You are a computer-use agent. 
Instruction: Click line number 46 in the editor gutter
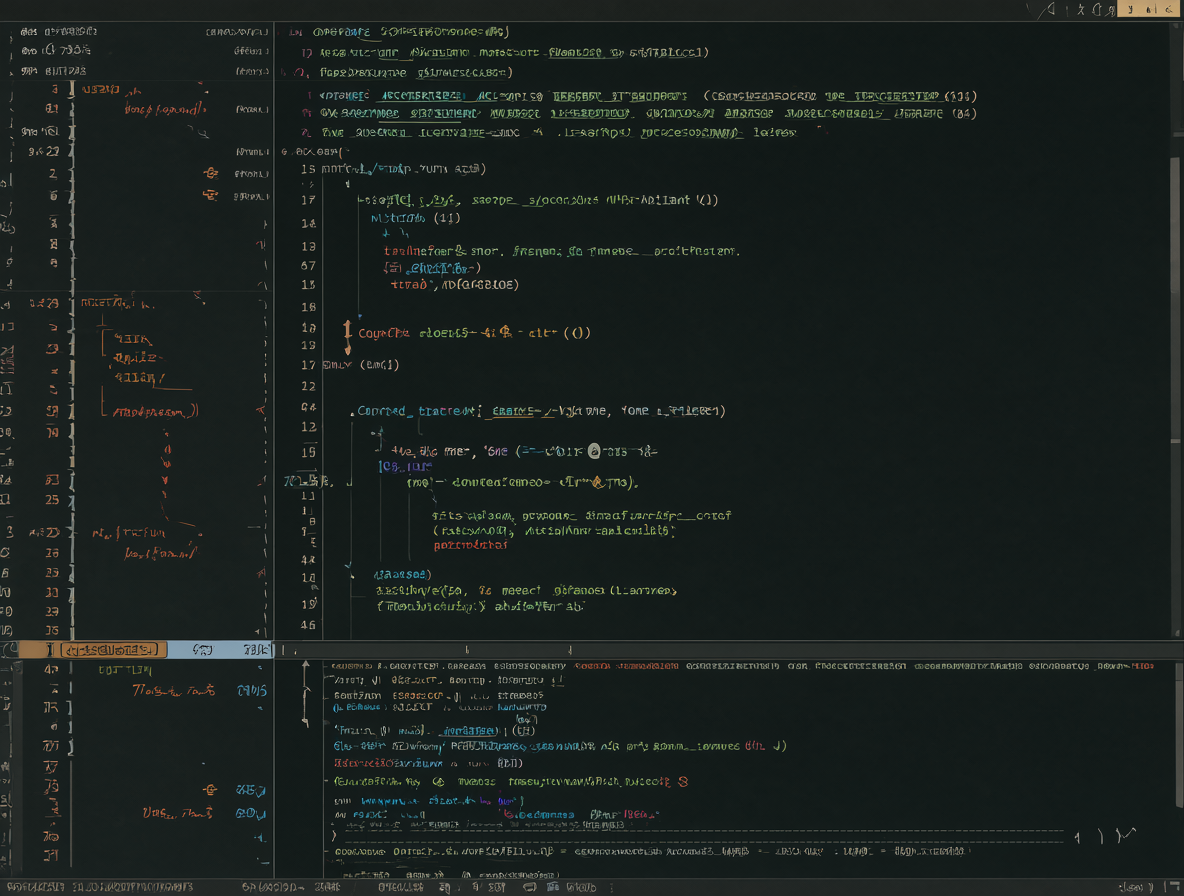tap(308, 624)
